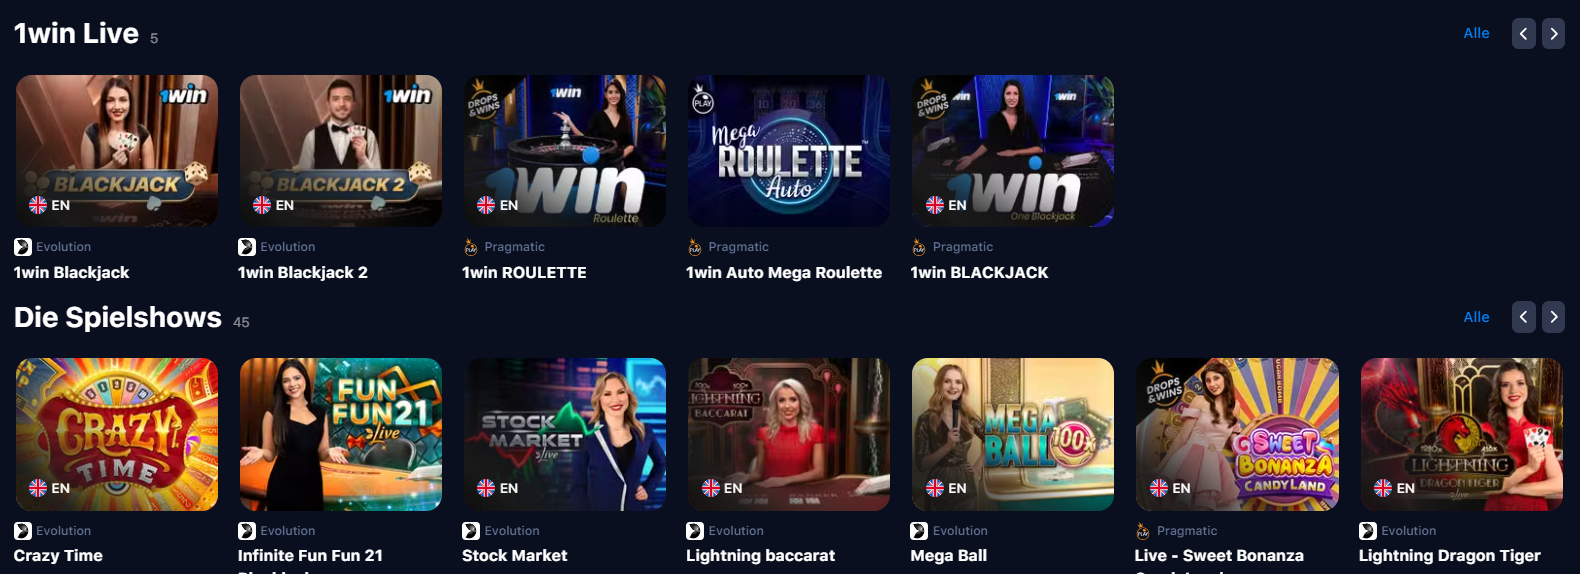1580x574 pixels.
Task: Launch the Crazy Time game thumbnail
Action: [117, 434]
